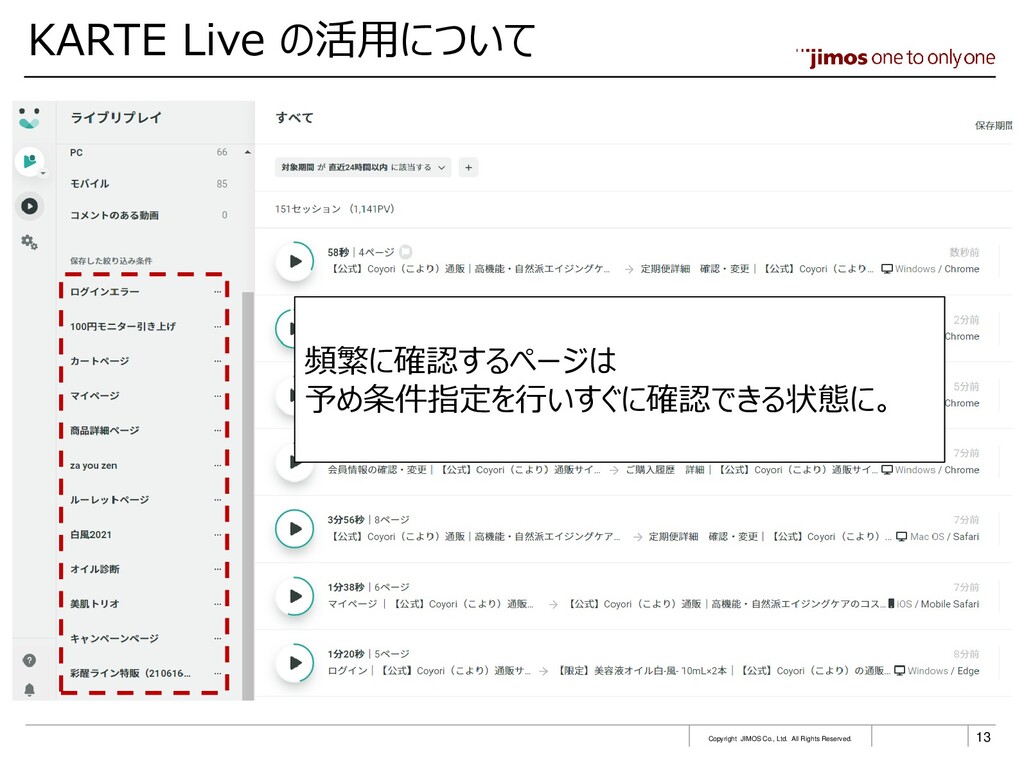Image resolution: width=1024 pixels, height=759 pixels.
Task: Open the settings gears icon
Action: 29,242
